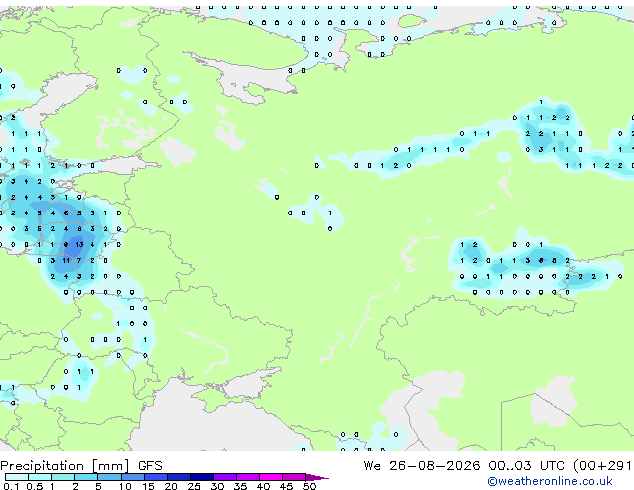Click the '[mm]' unit label

click(111, 466)
